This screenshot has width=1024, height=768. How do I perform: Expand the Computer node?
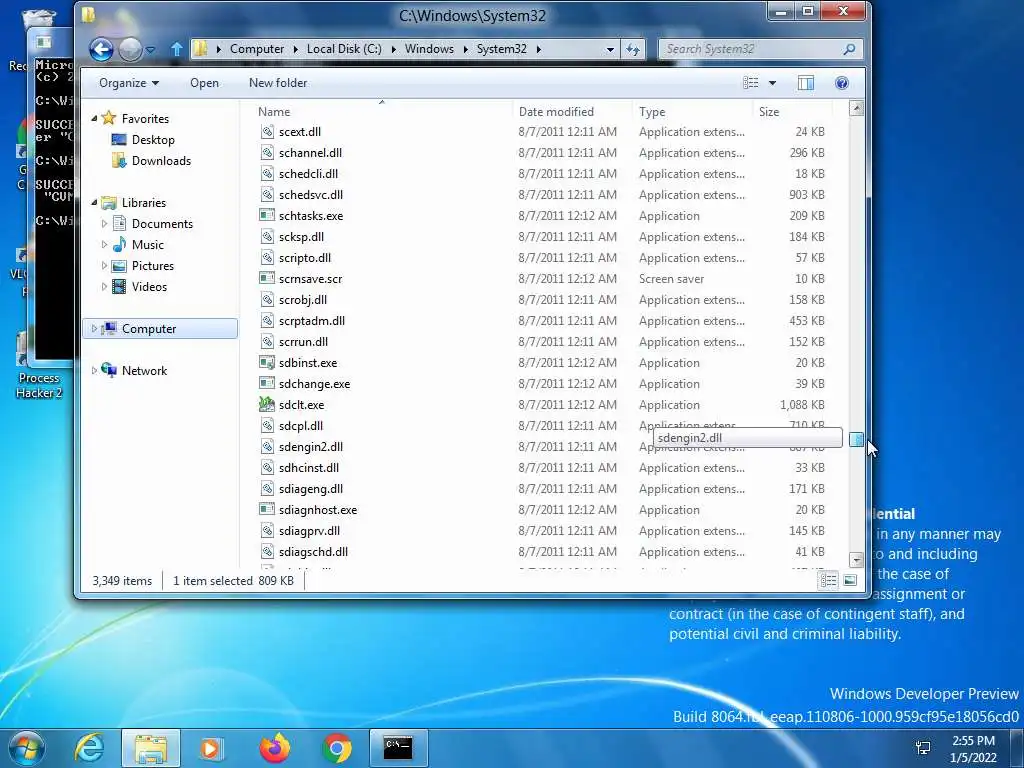click(94, 328)
